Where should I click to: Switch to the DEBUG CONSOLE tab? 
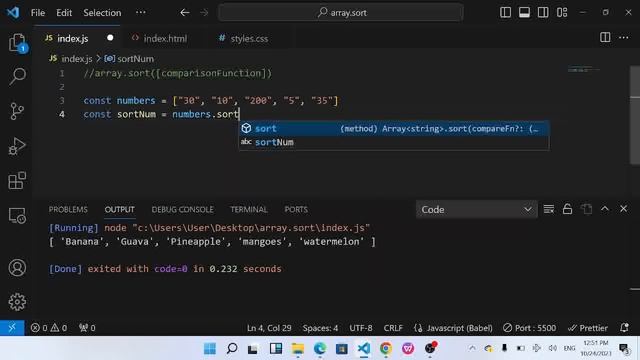click(x=182, y=209)
